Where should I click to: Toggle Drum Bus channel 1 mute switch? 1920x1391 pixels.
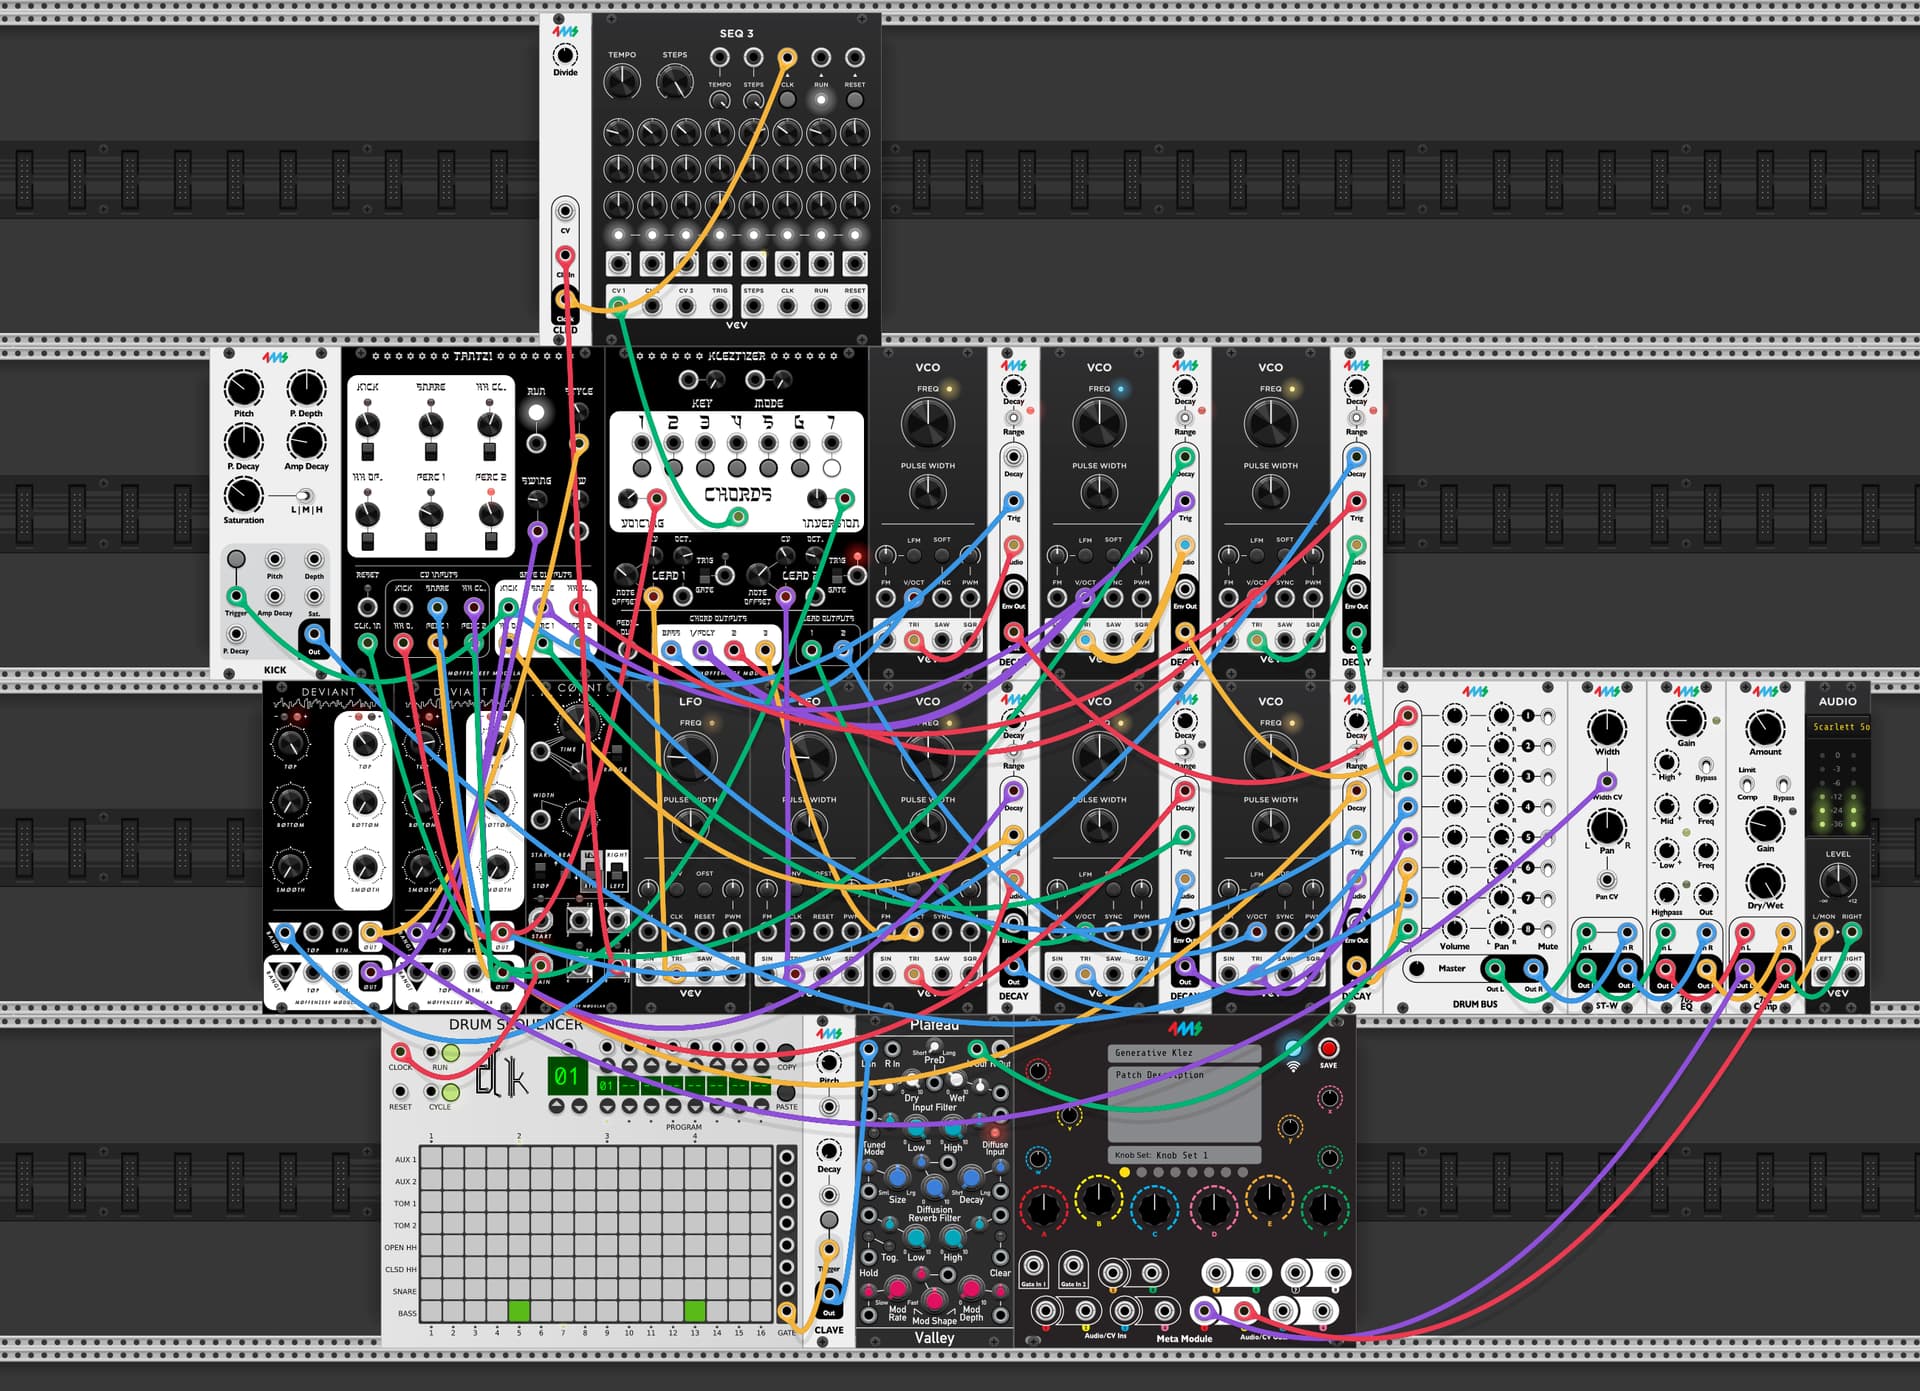click(1548, 716)
